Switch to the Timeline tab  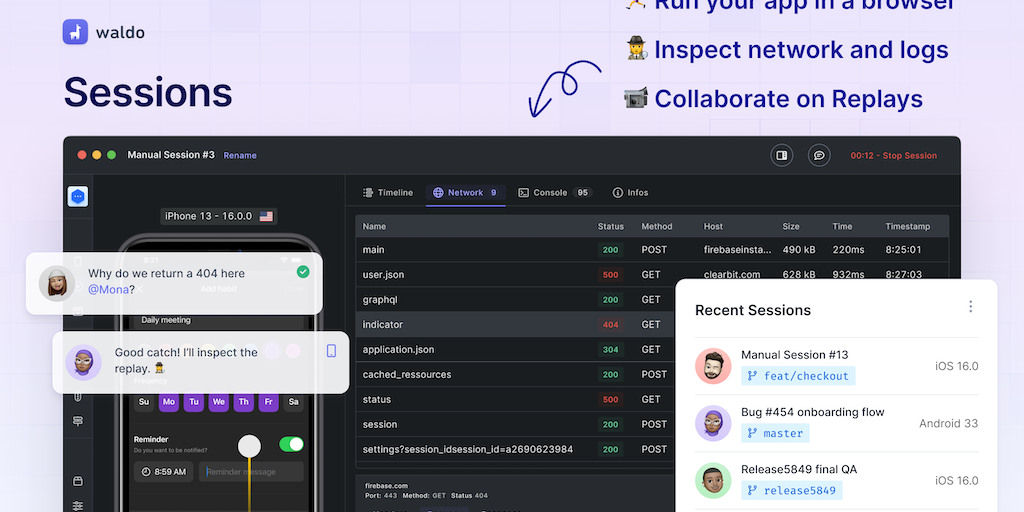[388, 193]
